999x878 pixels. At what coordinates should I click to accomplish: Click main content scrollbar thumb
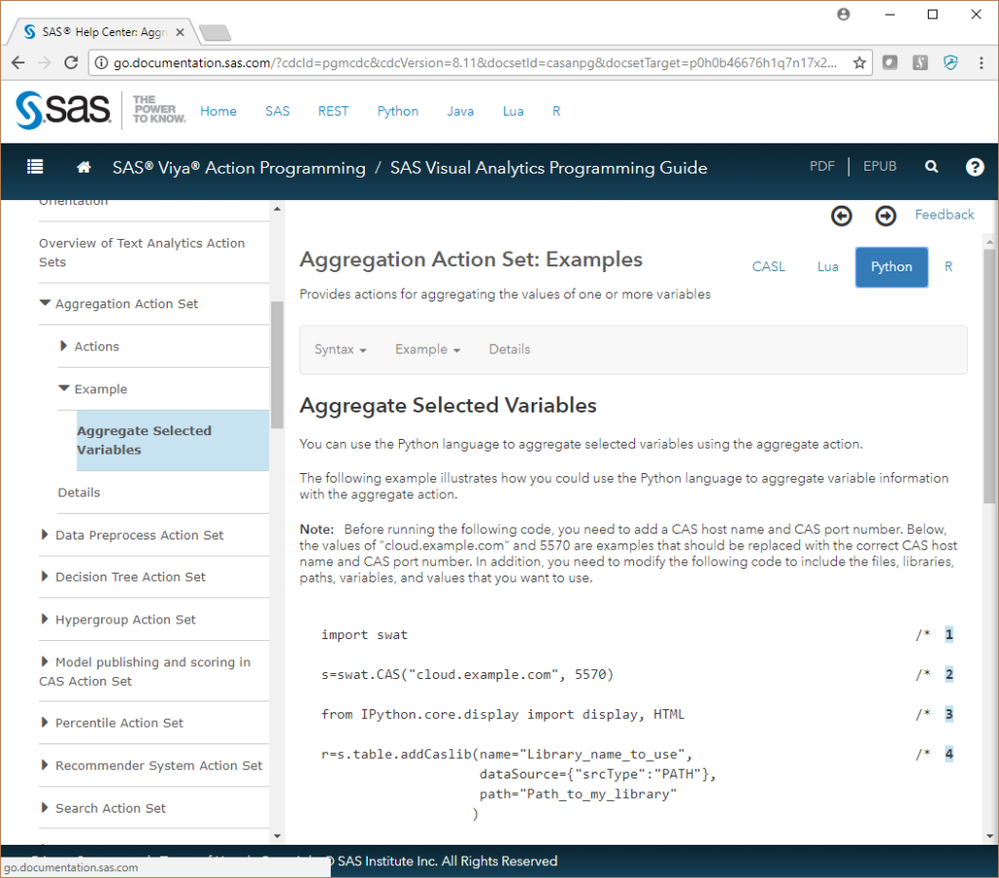(x=989, y=376)
